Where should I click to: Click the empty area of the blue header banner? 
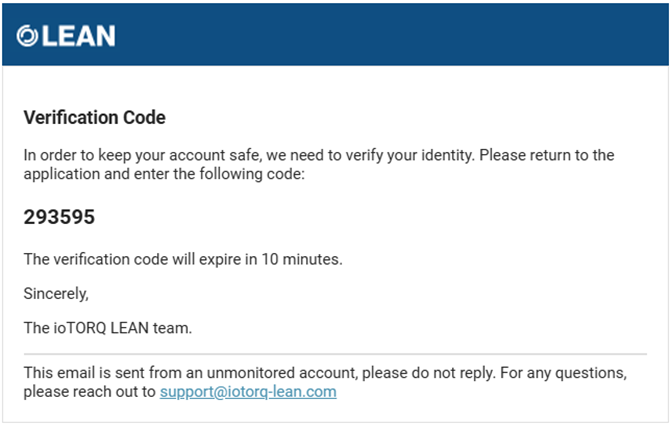tap(385, 35)
